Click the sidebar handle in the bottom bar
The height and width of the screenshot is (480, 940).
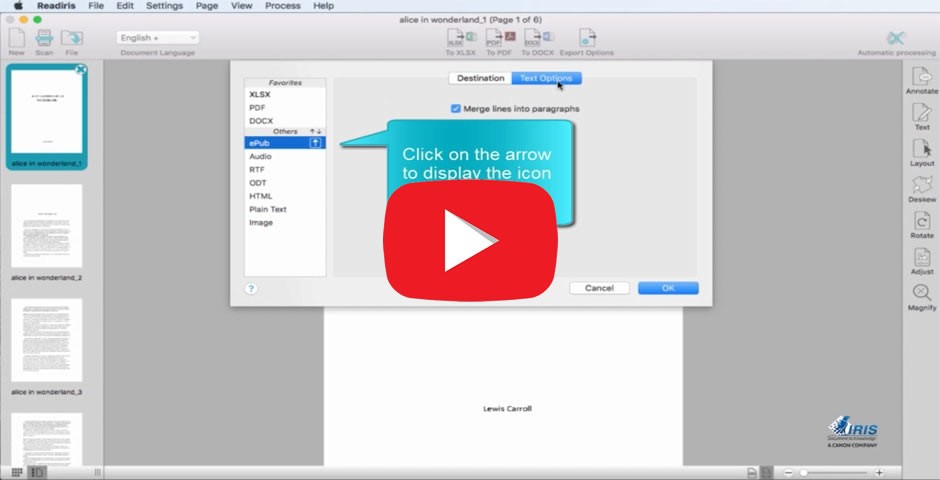click(x=98, y=473)
